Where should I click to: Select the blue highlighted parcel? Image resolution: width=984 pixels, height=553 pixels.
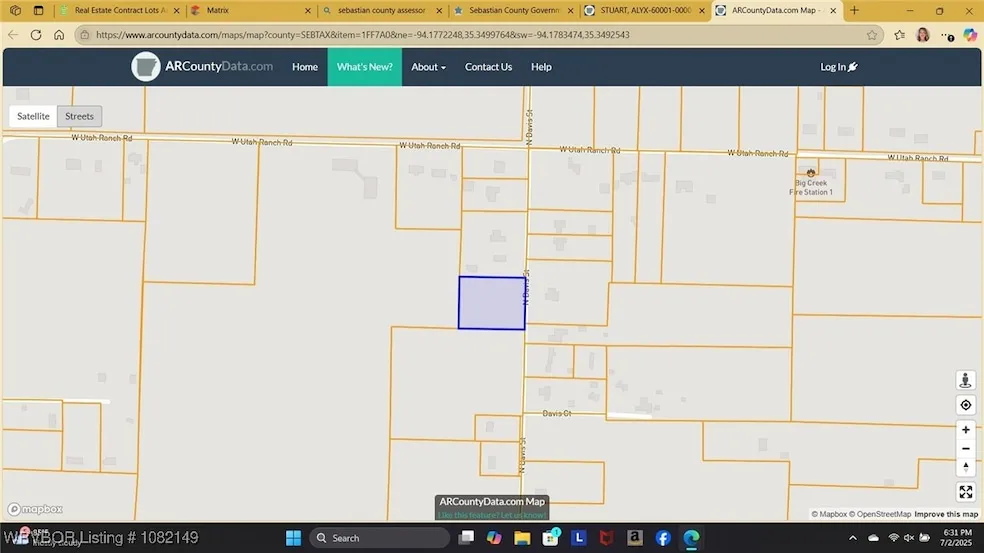pos(491,303)
